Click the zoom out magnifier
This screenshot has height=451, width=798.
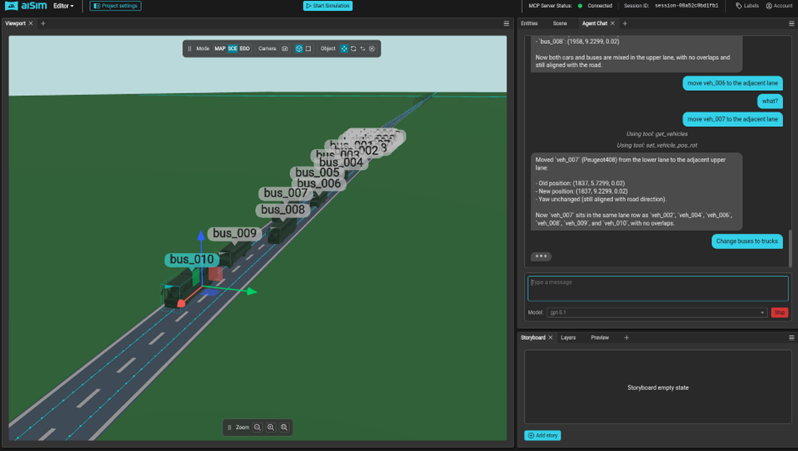pyautogui.click(x=258, y=428)
